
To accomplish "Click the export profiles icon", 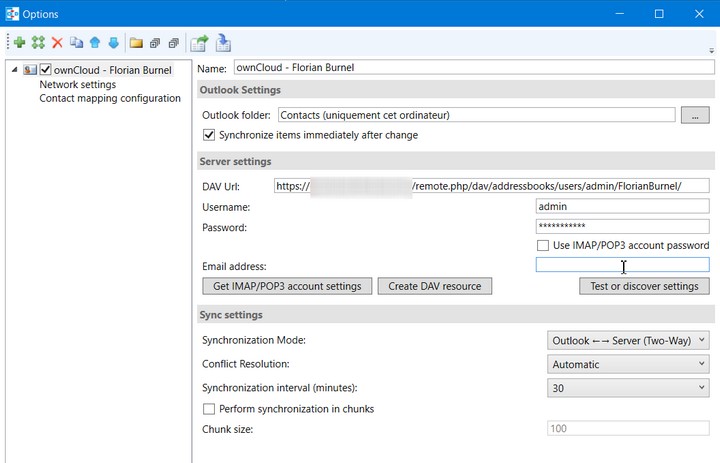I will [x=199, y=43].
